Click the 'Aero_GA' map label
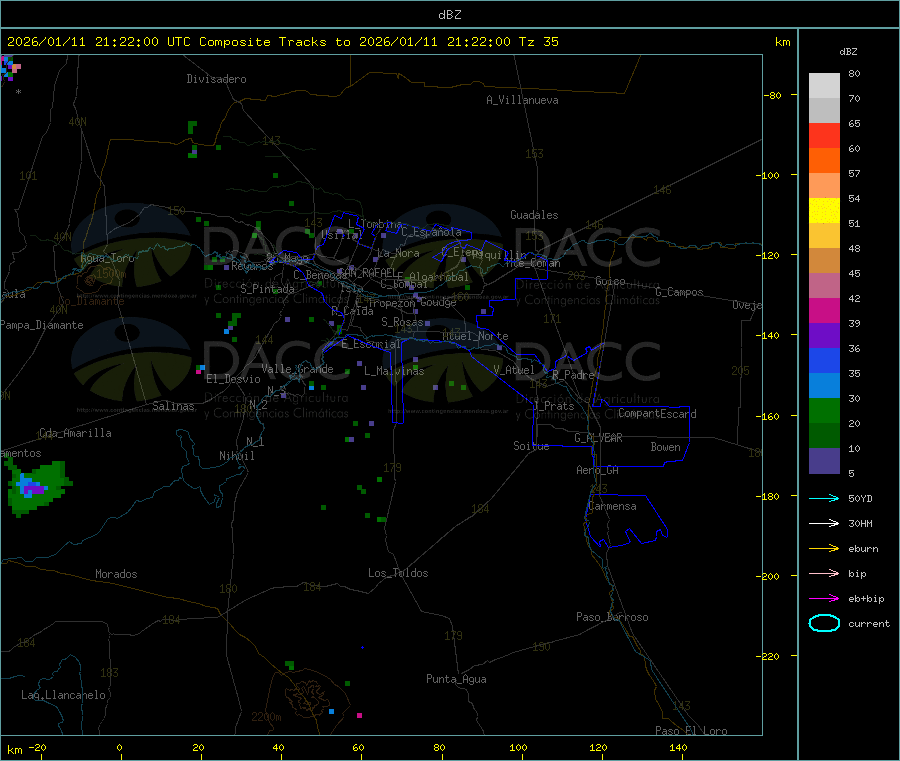 598,470
